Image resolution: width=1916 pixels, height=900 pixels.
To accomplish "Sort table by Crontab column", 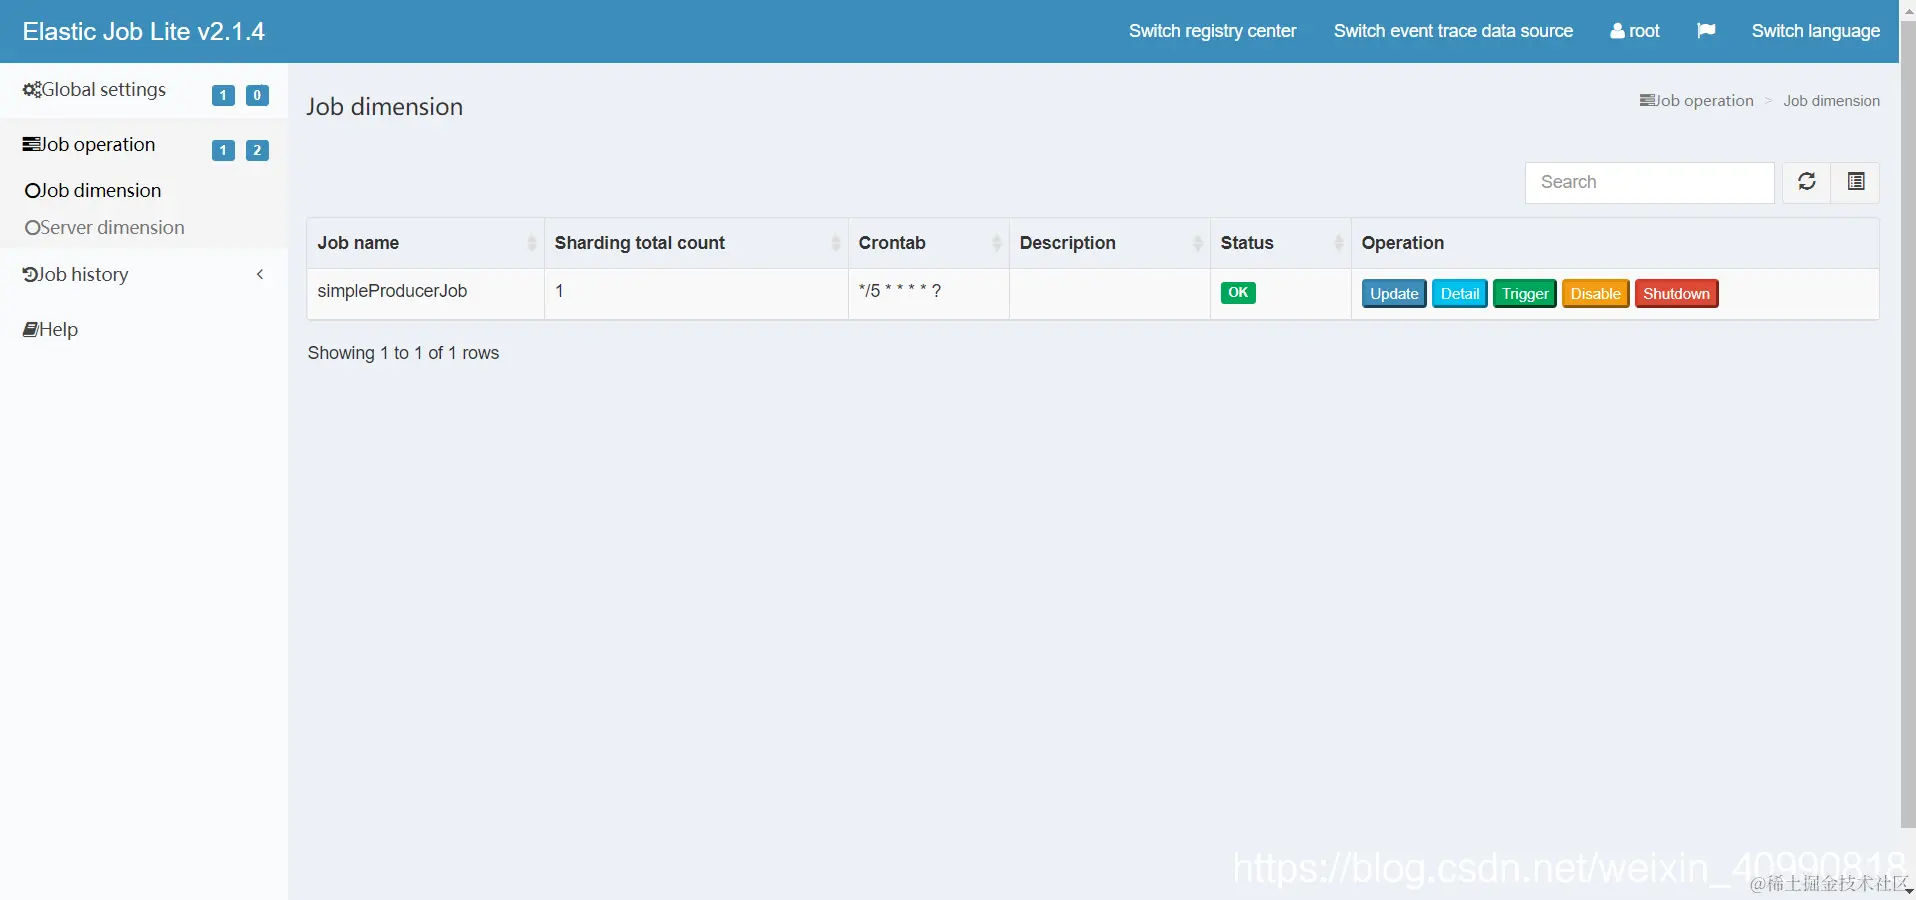I will pyautogui.click(x=928, y=243).
